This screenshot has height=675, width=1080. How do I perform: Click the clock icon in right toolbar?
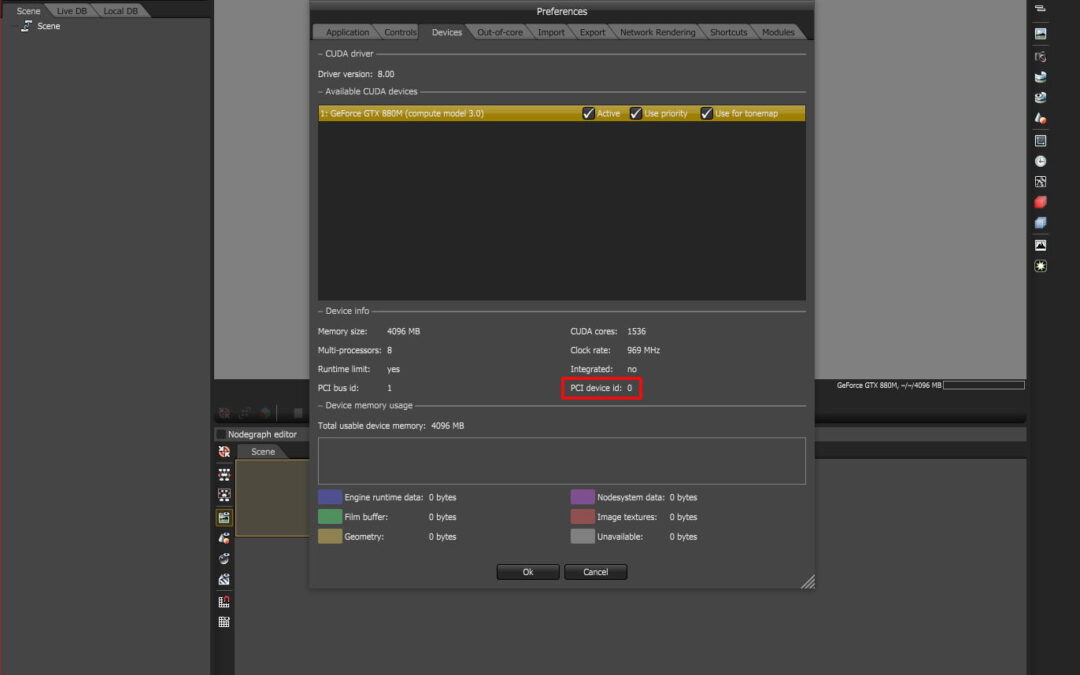tap(1040, 161)
